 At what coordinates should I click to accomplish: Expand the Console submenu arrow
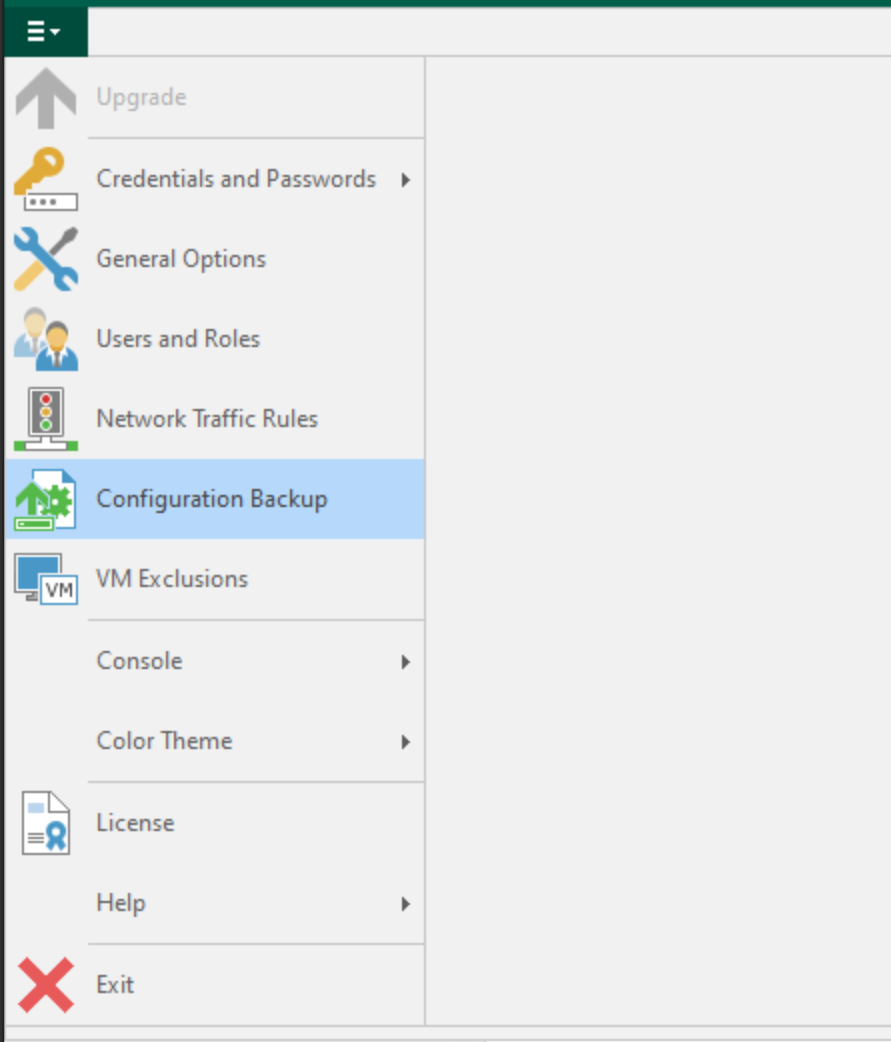[405, 661]
